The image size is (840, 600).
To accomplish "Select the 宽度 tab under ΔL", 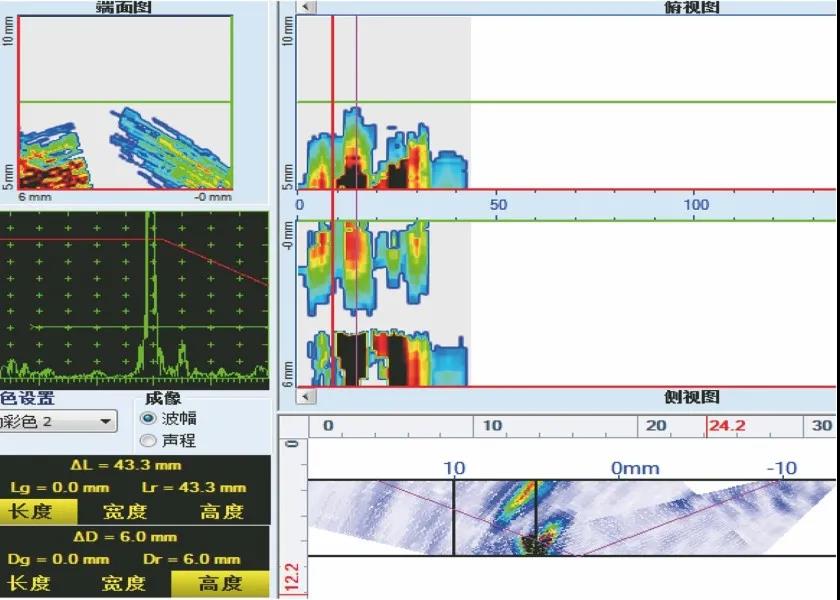I will 125,511.
